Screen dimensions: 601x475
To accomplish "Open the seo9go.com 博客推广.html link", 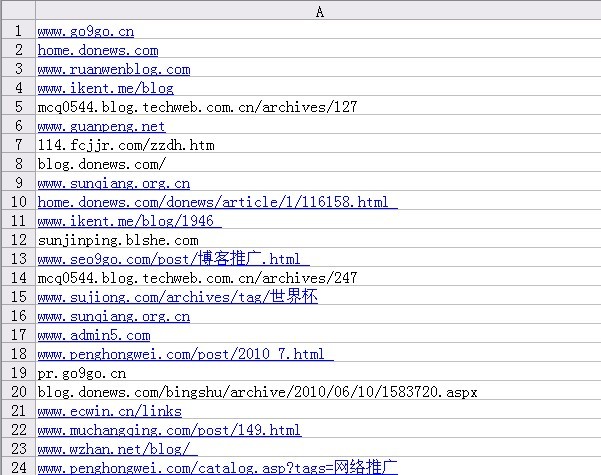I will coord(174,259).
